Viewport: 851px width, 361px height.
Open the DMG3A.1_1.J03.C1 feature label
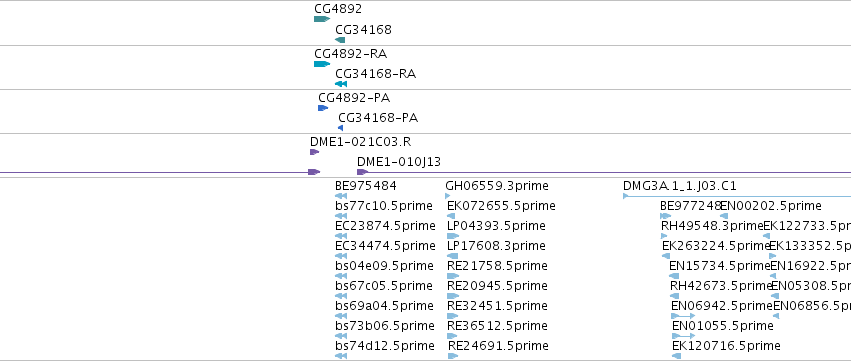coord(680,186)
